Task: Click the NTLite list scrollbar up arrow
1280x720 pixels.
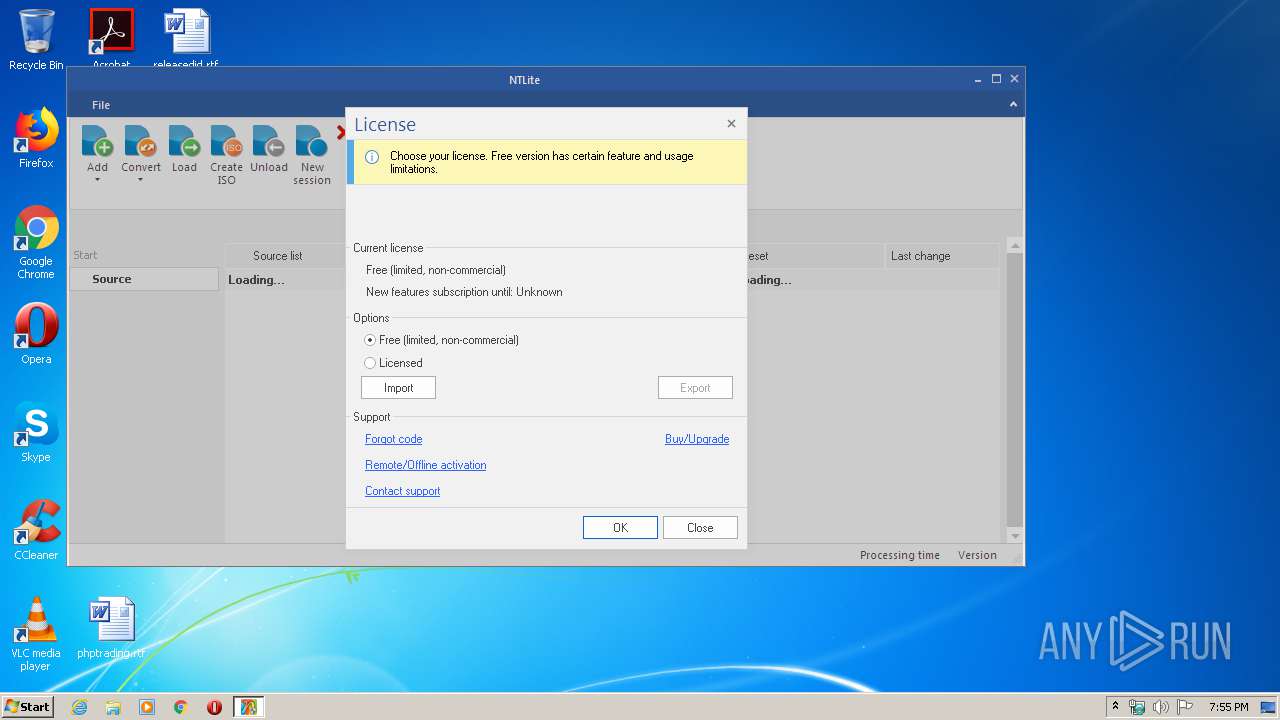Action: tap(1015, 246)
